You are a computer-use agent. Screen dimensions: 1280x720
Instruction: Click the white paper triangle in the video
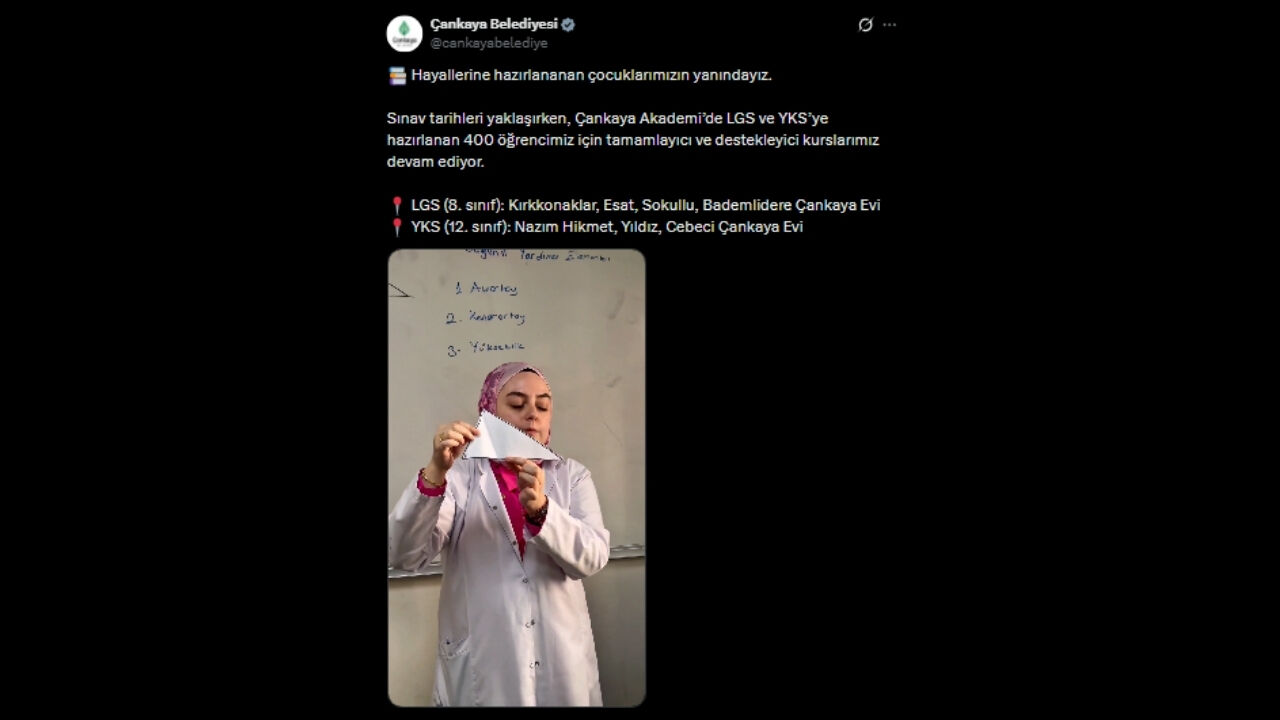tap(510, 439)
